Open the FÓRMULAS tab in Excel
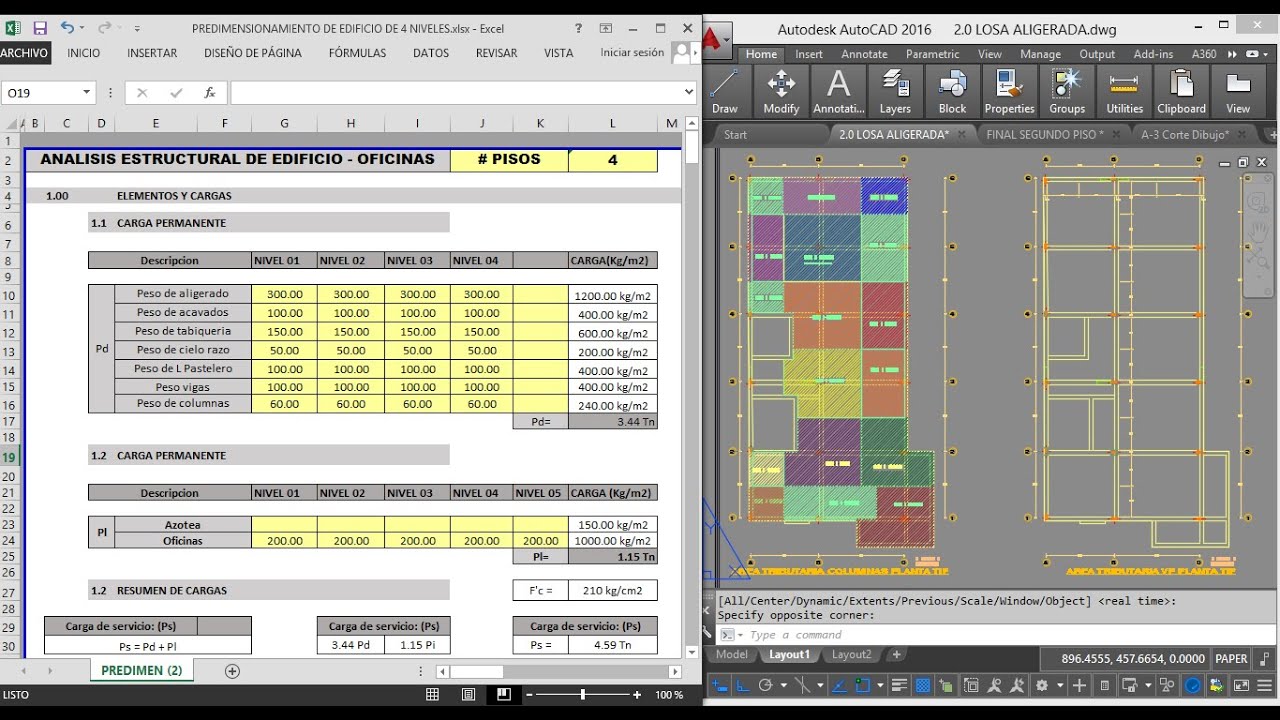The width and height of the screenshot is (1280, 720). [x=357, y=53]
